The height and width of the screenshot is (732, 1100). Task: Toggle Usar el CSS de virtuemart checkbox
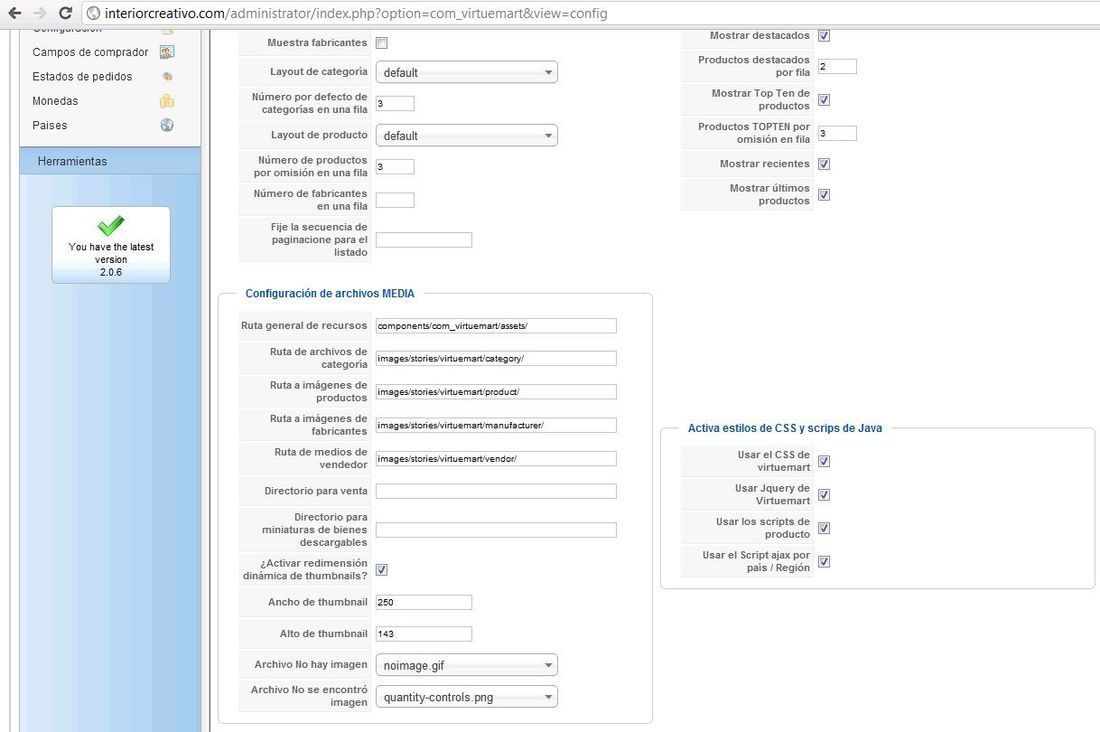[824, 461]
